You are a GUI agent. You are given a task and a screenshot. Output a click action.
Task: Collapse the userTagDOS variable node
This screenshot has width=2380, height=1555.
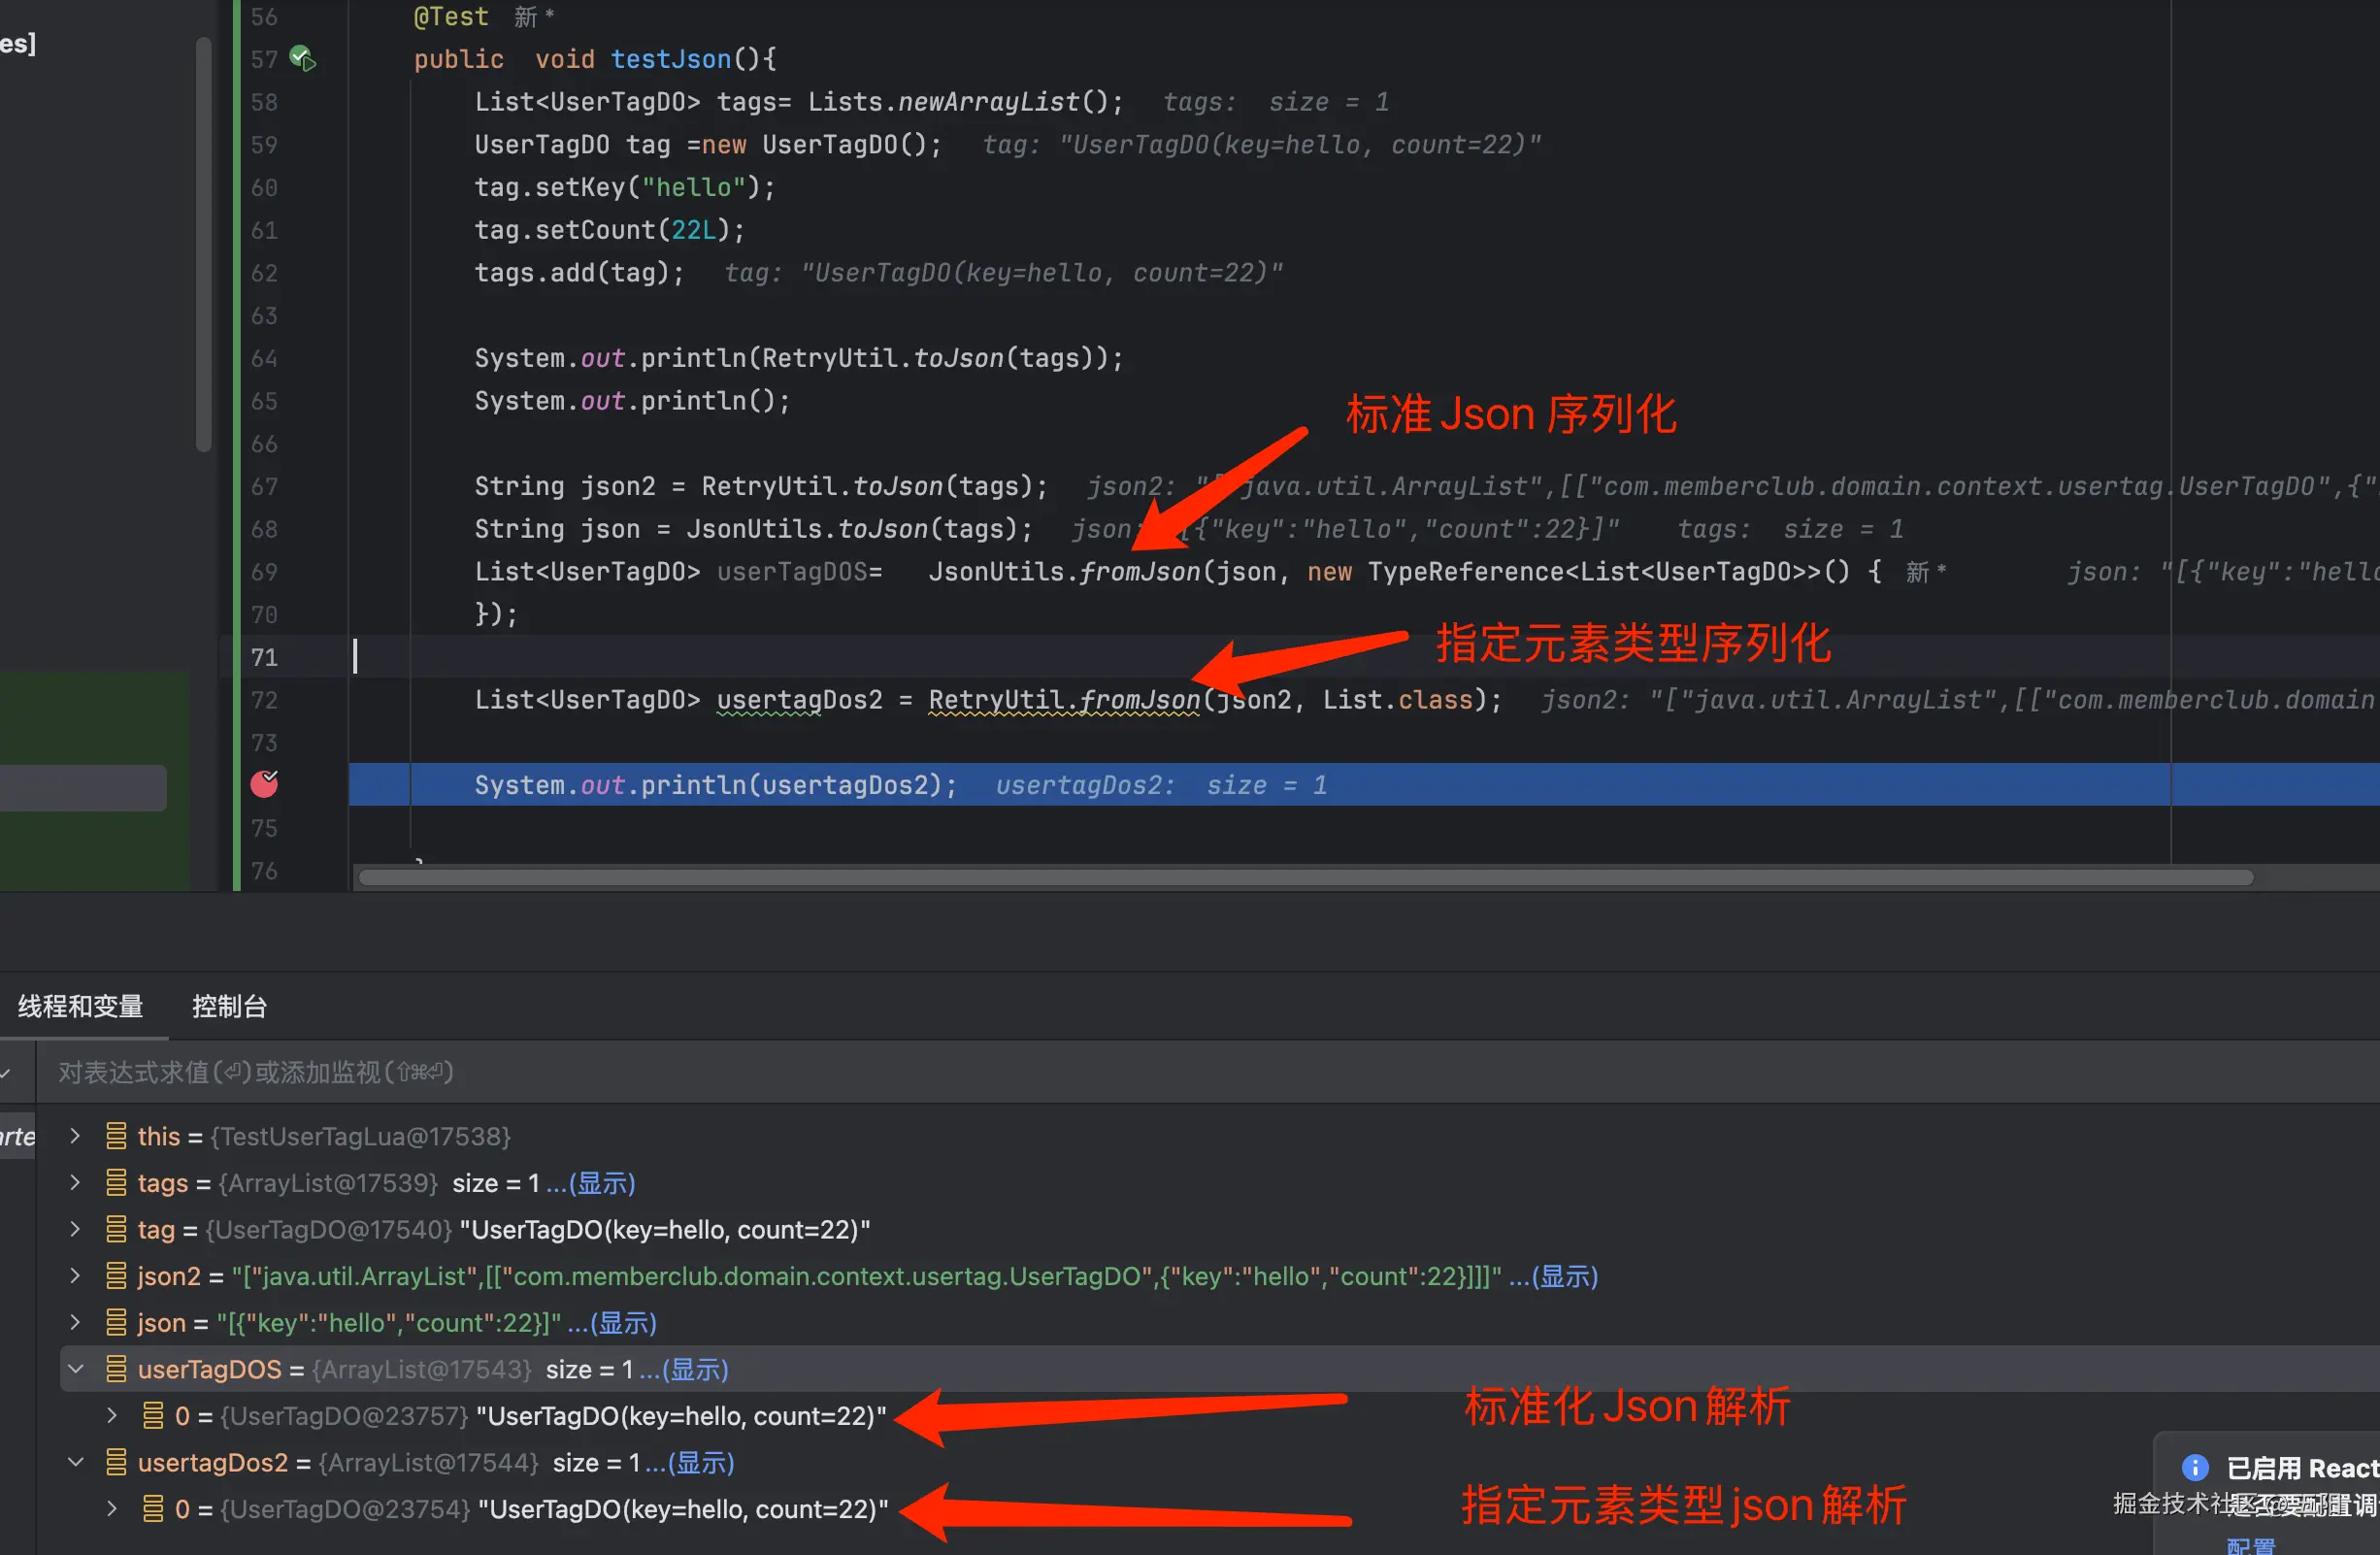[75, 1369]
